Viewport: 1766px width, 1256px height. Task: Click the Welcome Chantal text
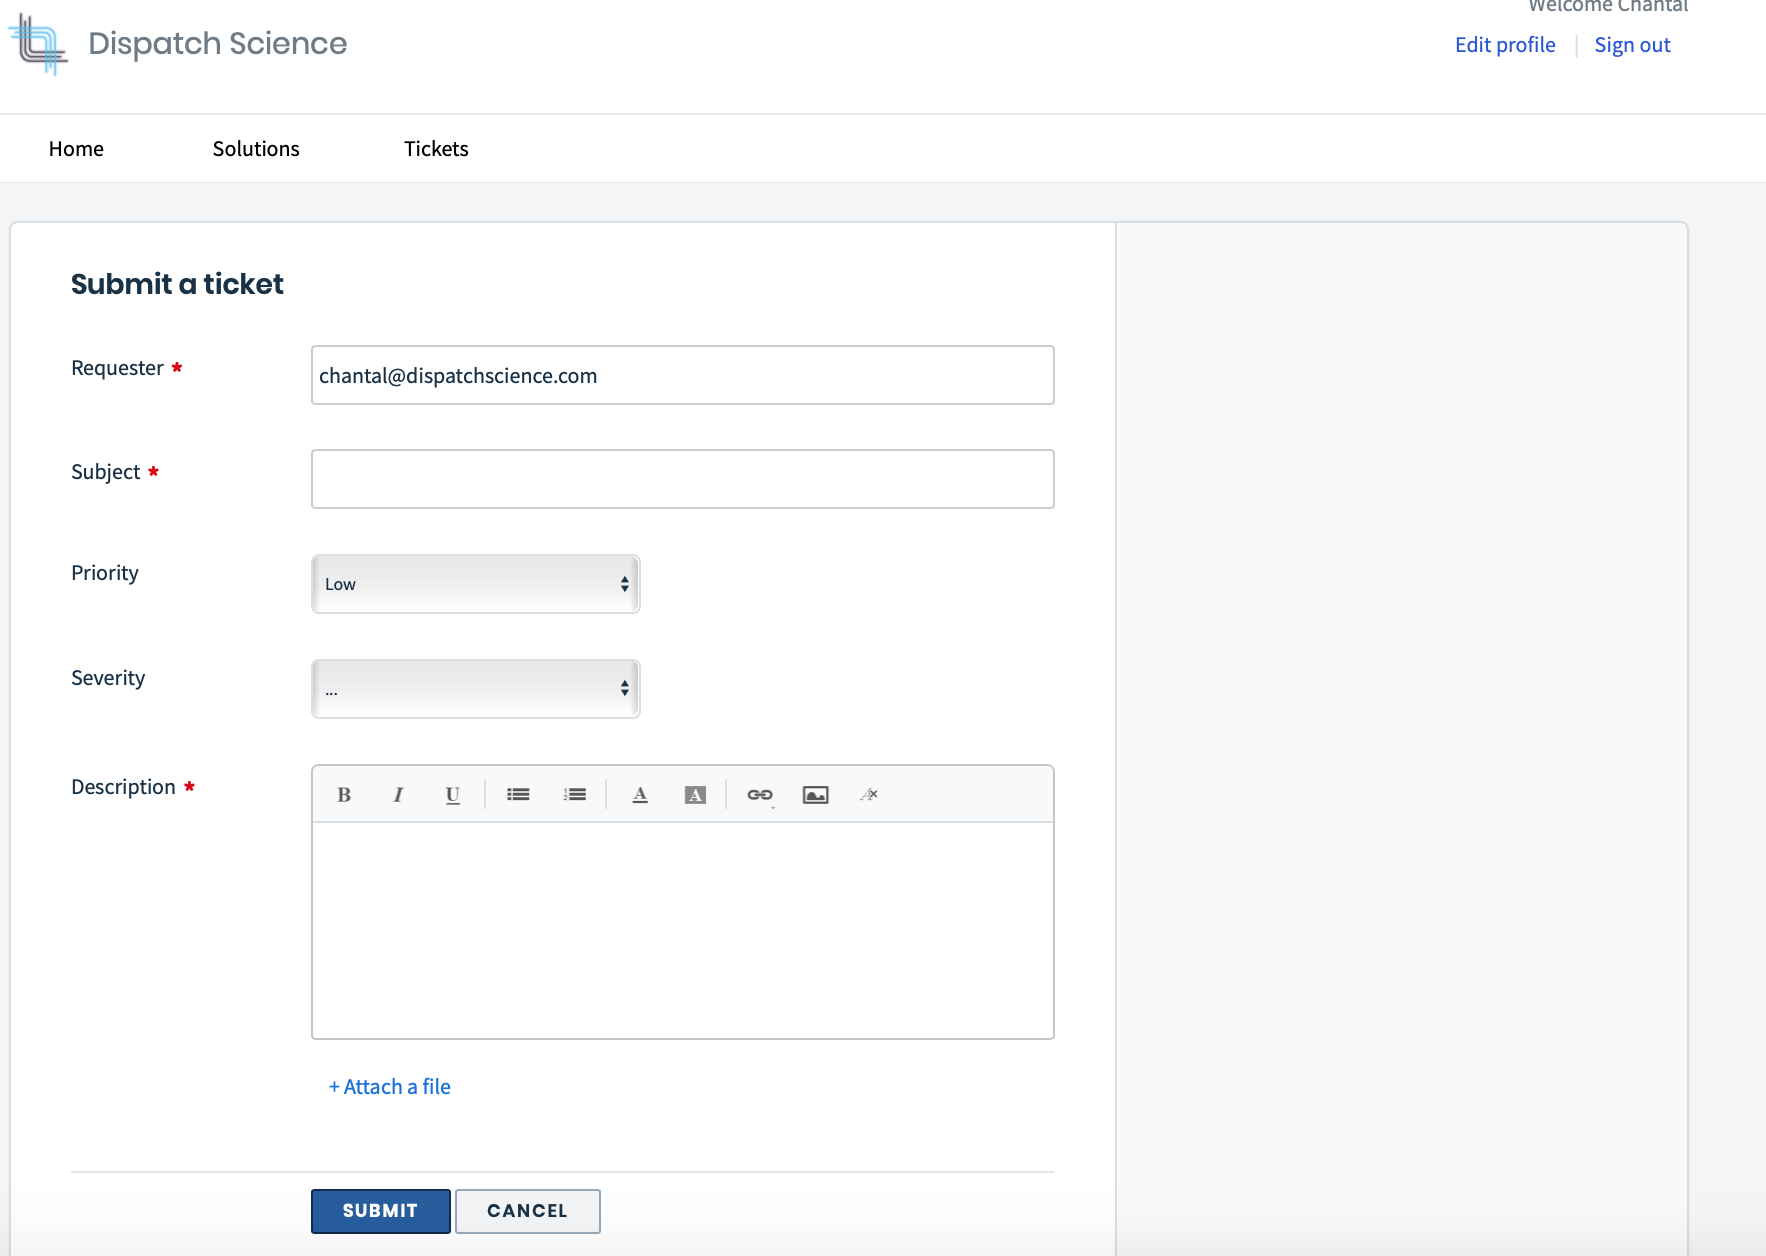1608,6
